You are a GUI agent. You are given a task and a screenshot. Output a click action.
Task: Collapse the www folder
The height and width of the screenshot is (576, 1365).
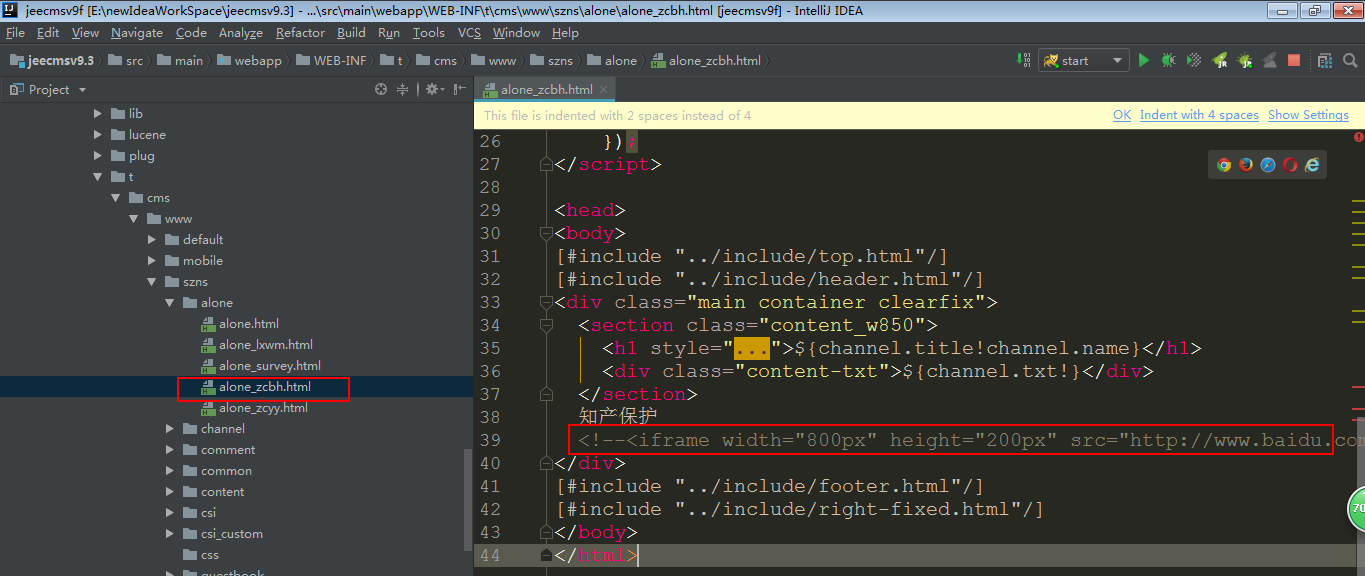pyautogui.click(x=134, y=219)
